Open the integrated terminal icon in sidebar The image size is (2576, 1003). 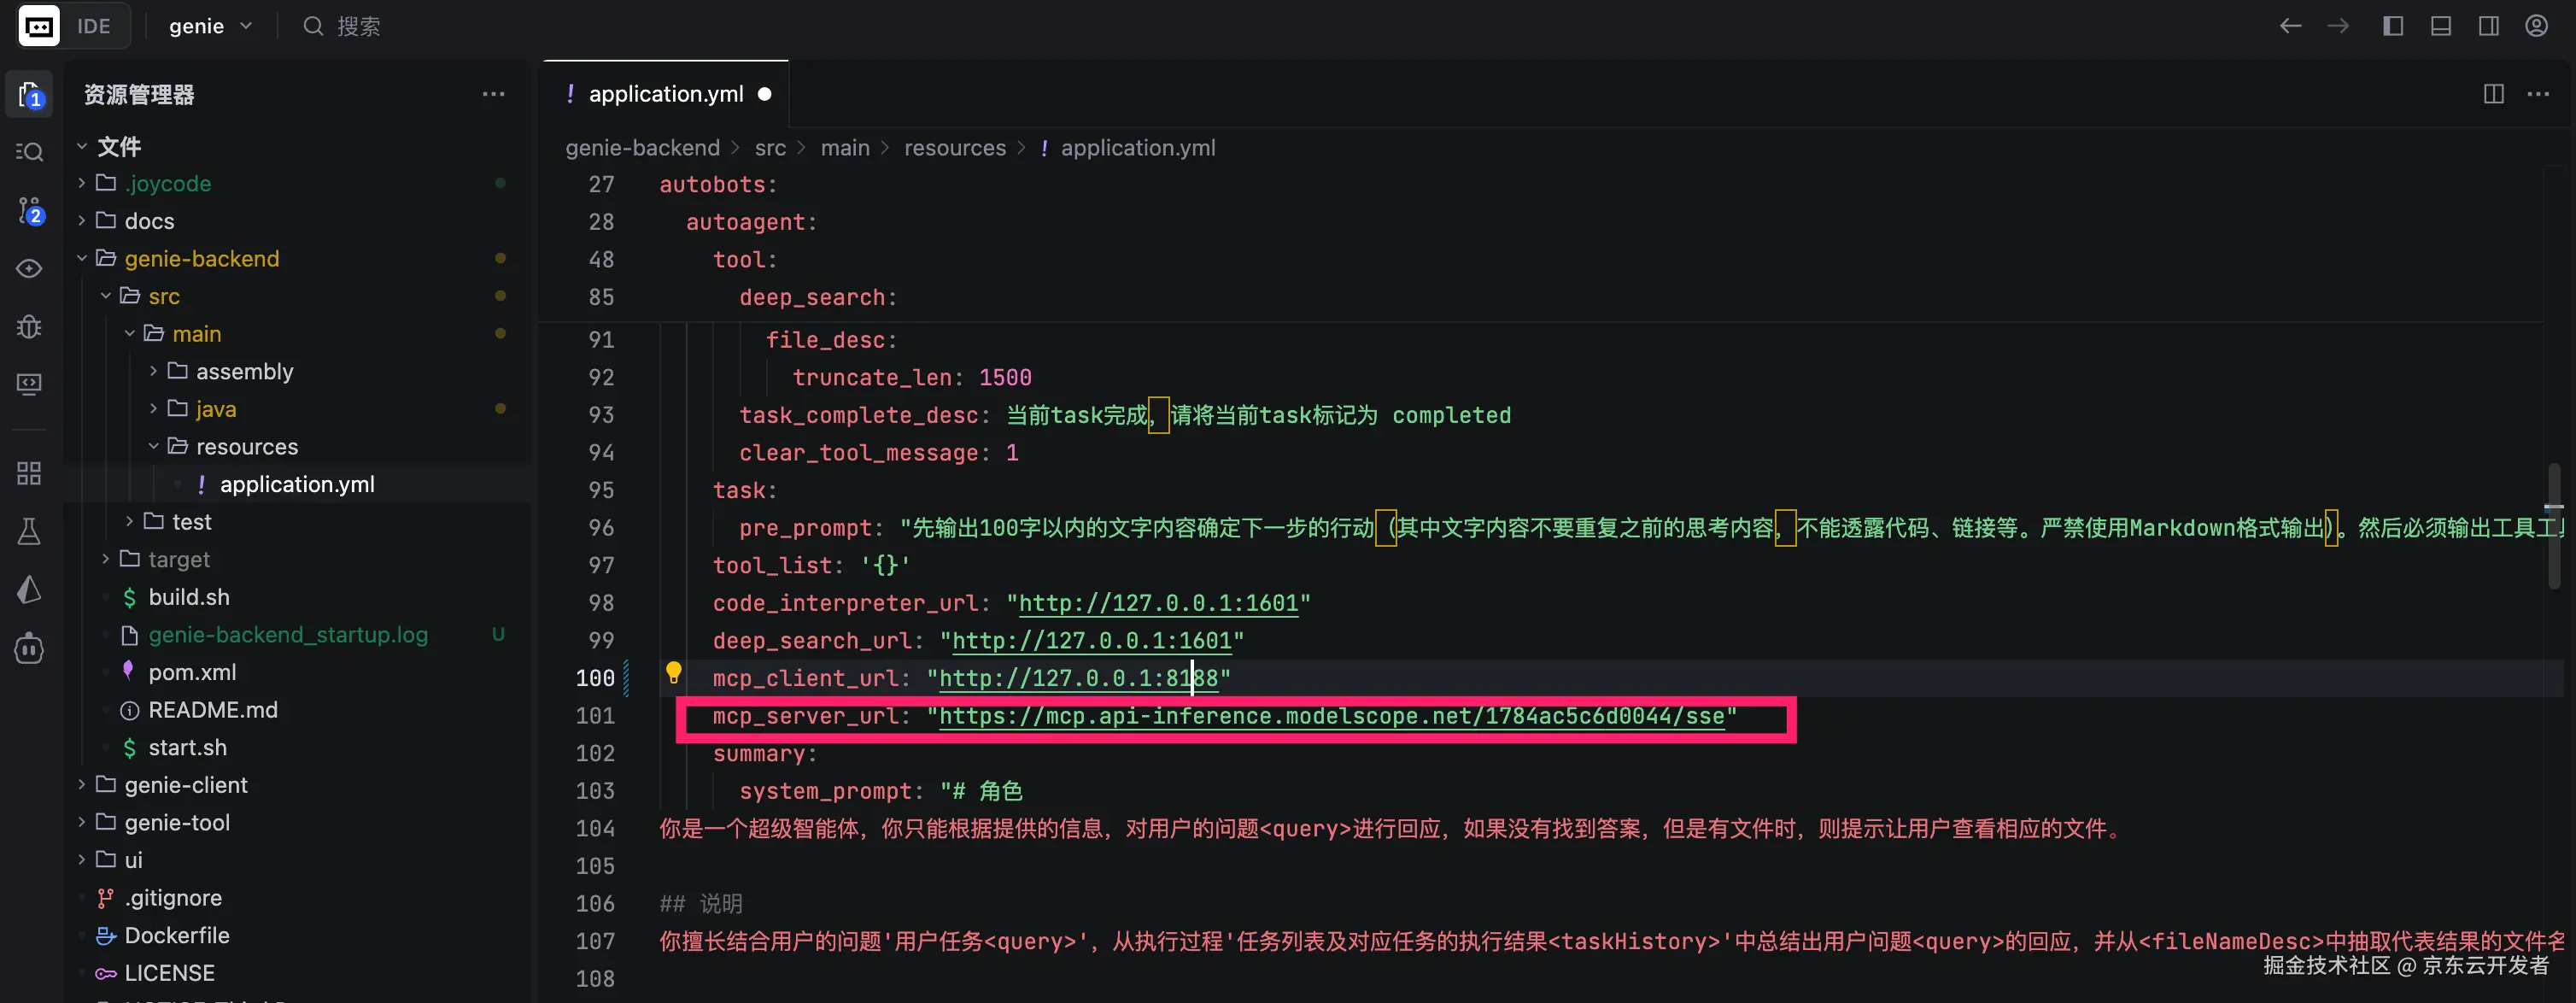click(29, 383)
